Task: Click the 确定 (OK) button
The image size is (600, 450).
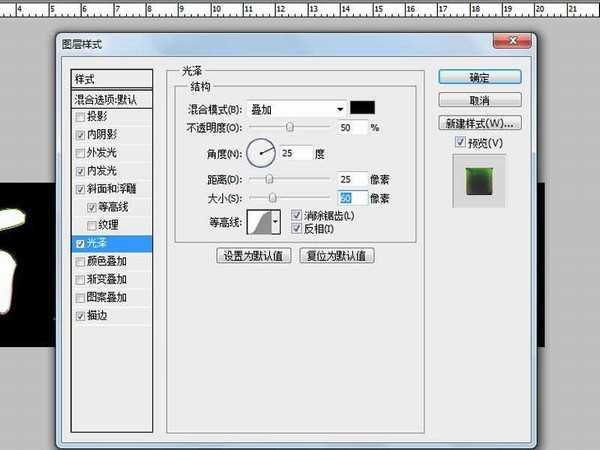Action: tap(479, 77)
